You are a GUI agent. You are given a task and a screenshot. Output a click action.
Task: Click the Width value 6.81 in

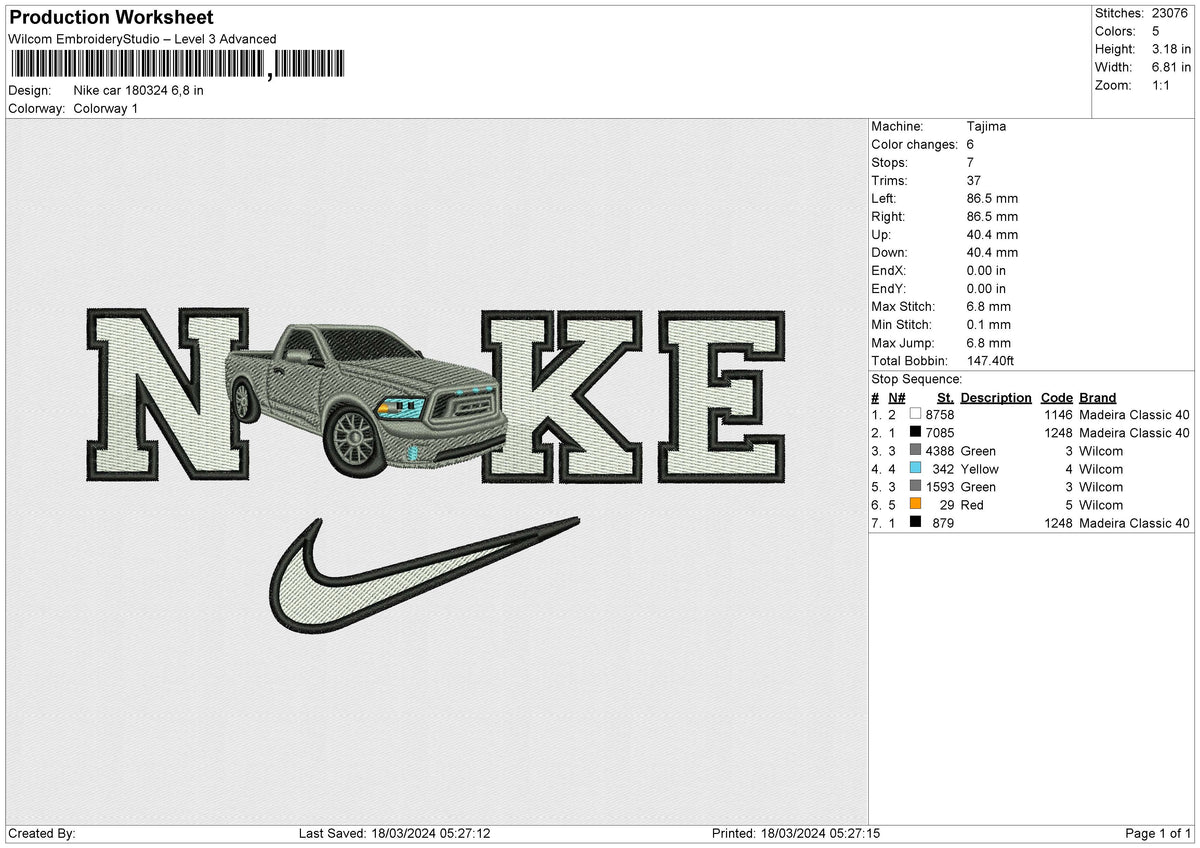click(1171, 67)
